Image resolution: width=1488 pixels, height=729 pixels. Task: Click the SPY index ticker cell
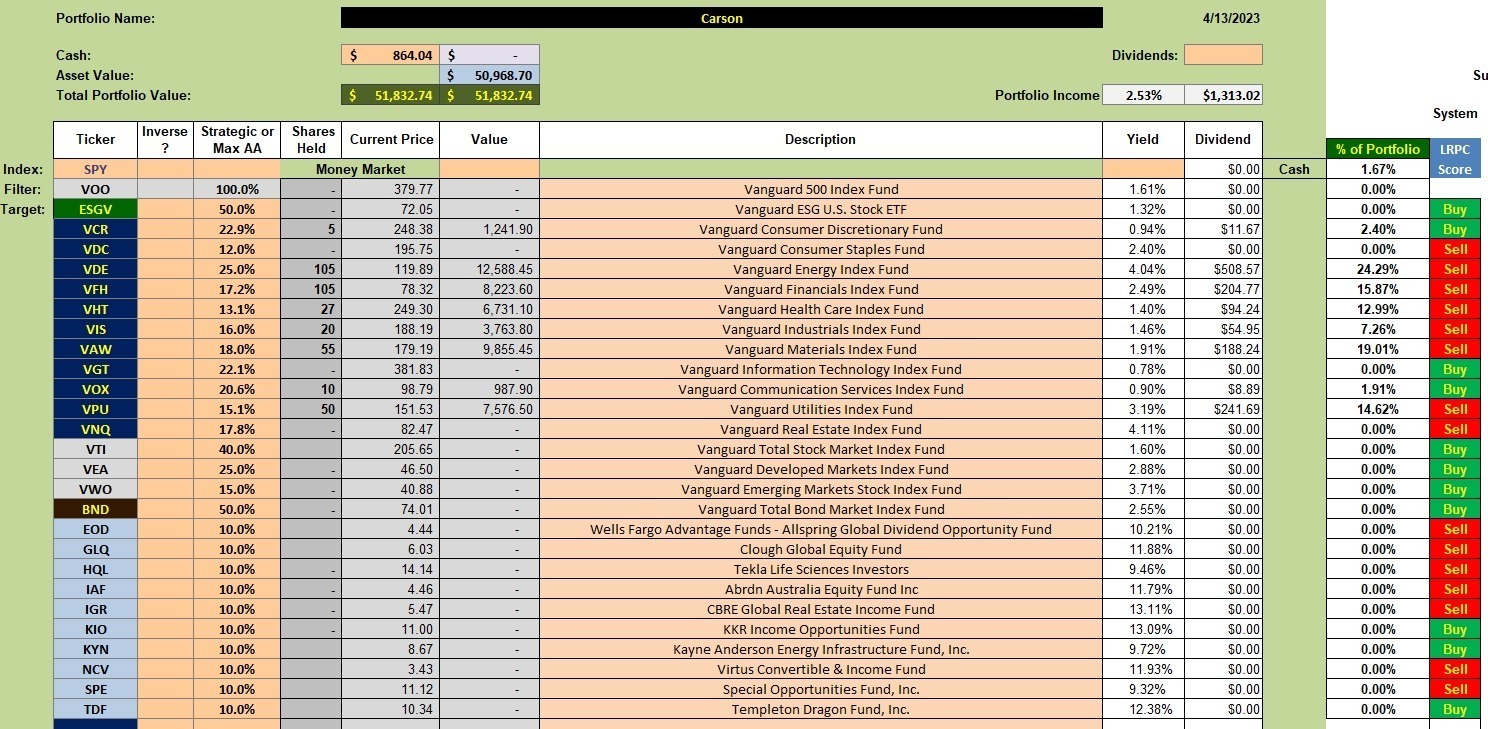(95, 169)
